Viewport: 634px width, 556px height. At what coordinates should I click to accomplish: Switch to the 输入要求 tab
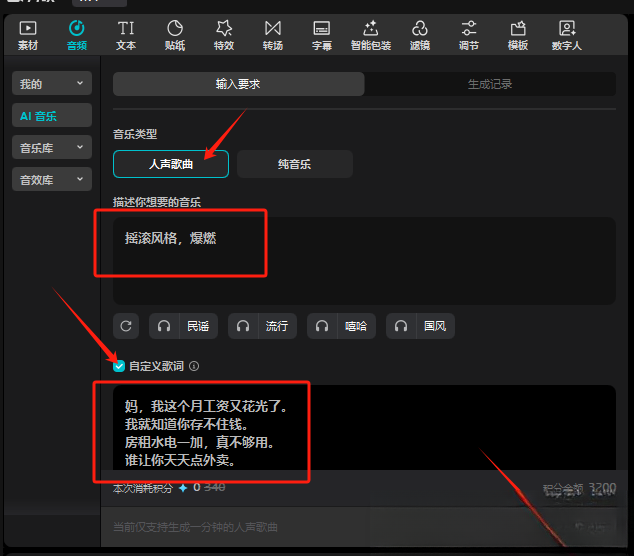(239, 84)
